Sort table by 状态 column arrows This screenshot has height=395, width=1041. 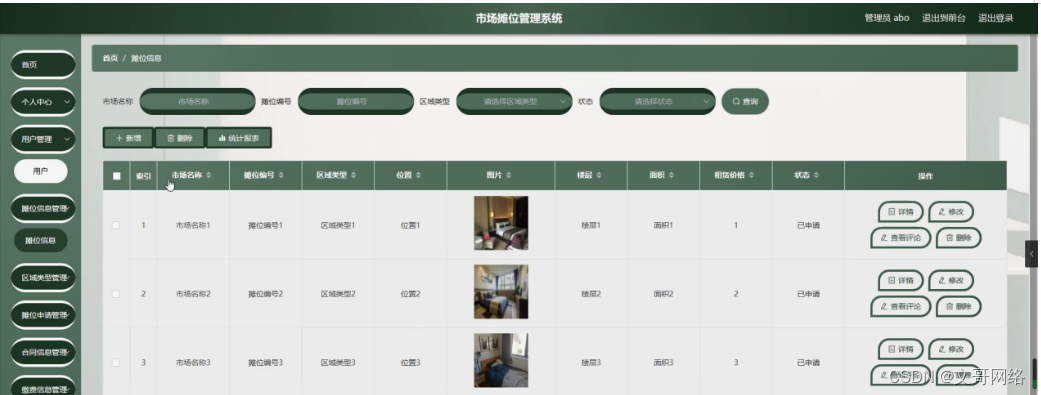pos(816,175)
